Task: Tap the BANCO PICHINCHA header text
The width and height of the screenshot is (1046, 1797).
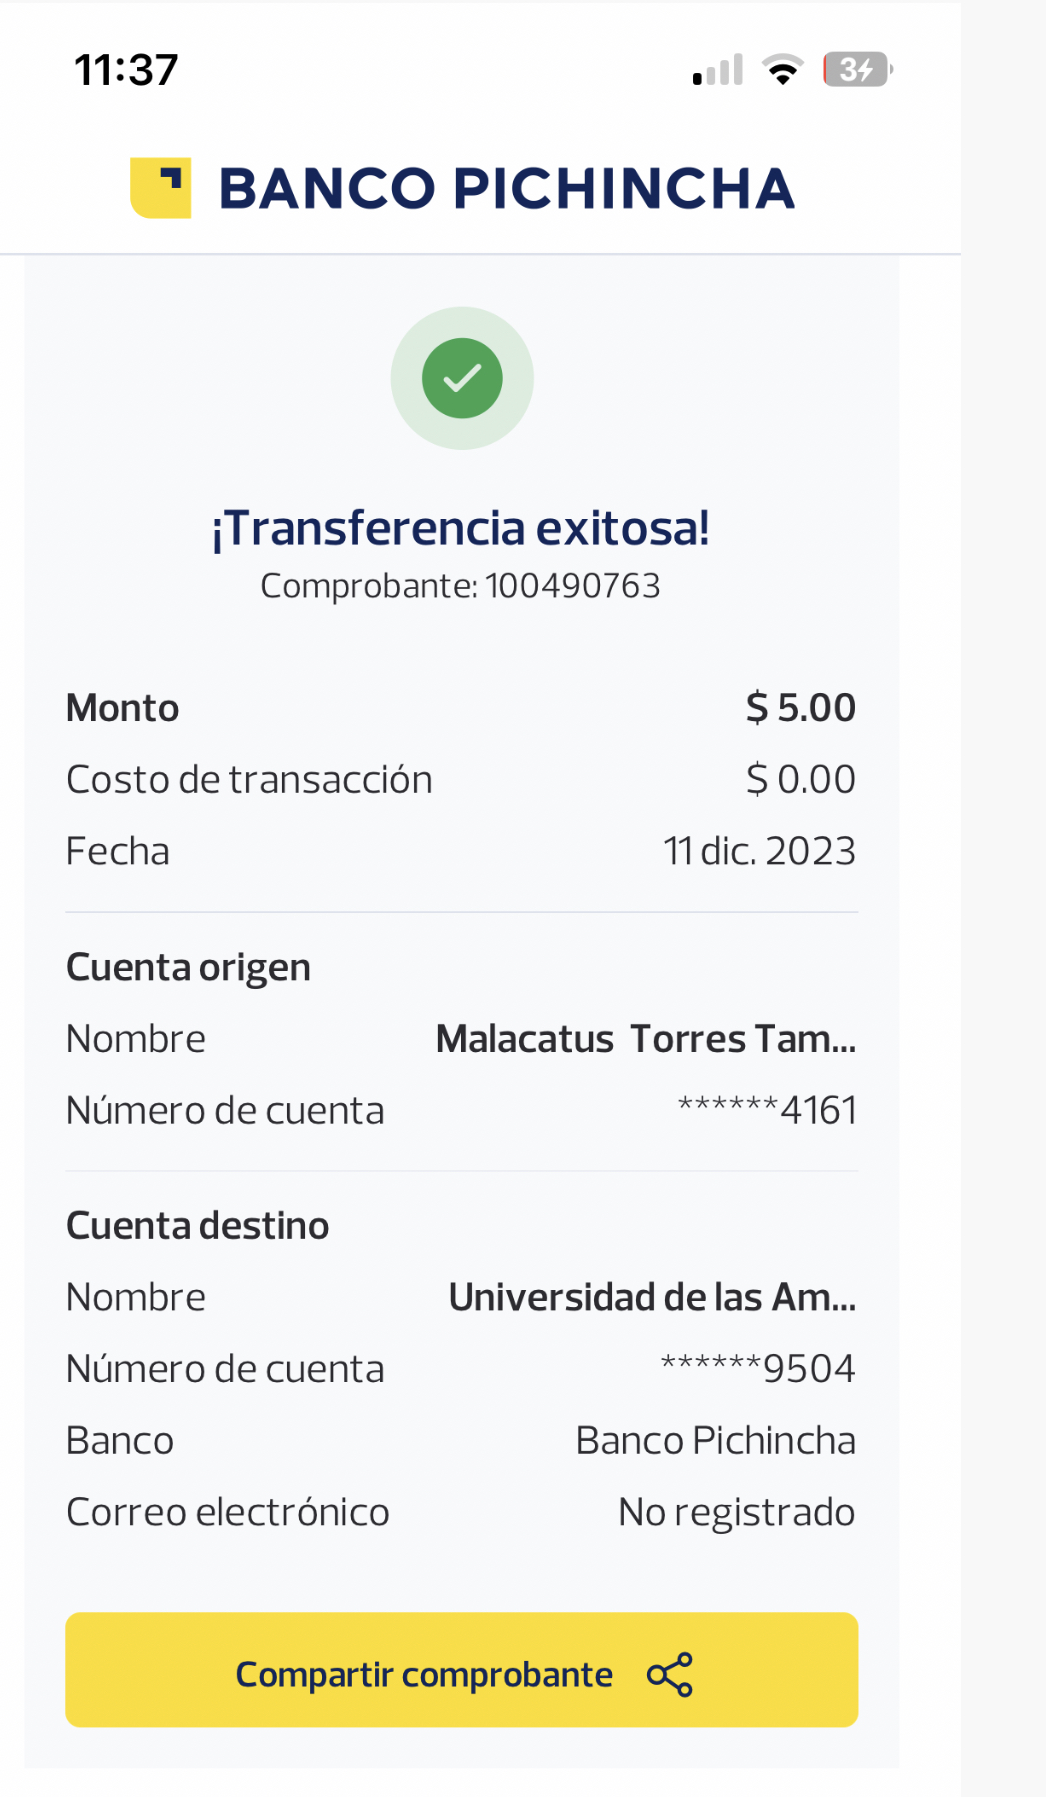Action: tap(506, 188)
